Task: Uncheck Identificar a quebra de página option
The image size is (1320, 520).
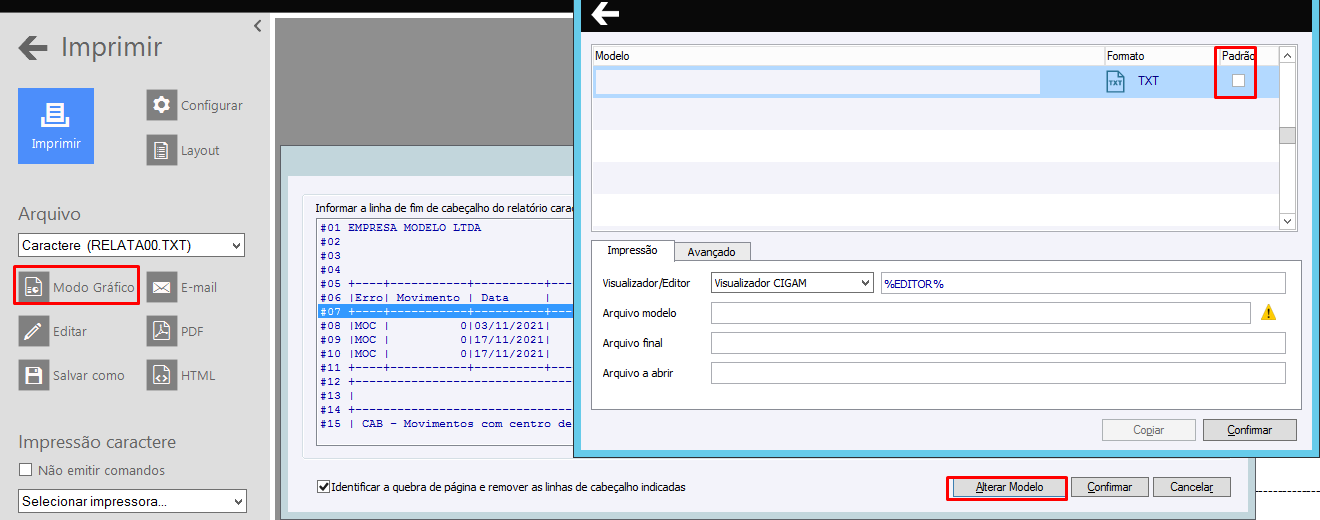Action: click(x=323, y=487)
